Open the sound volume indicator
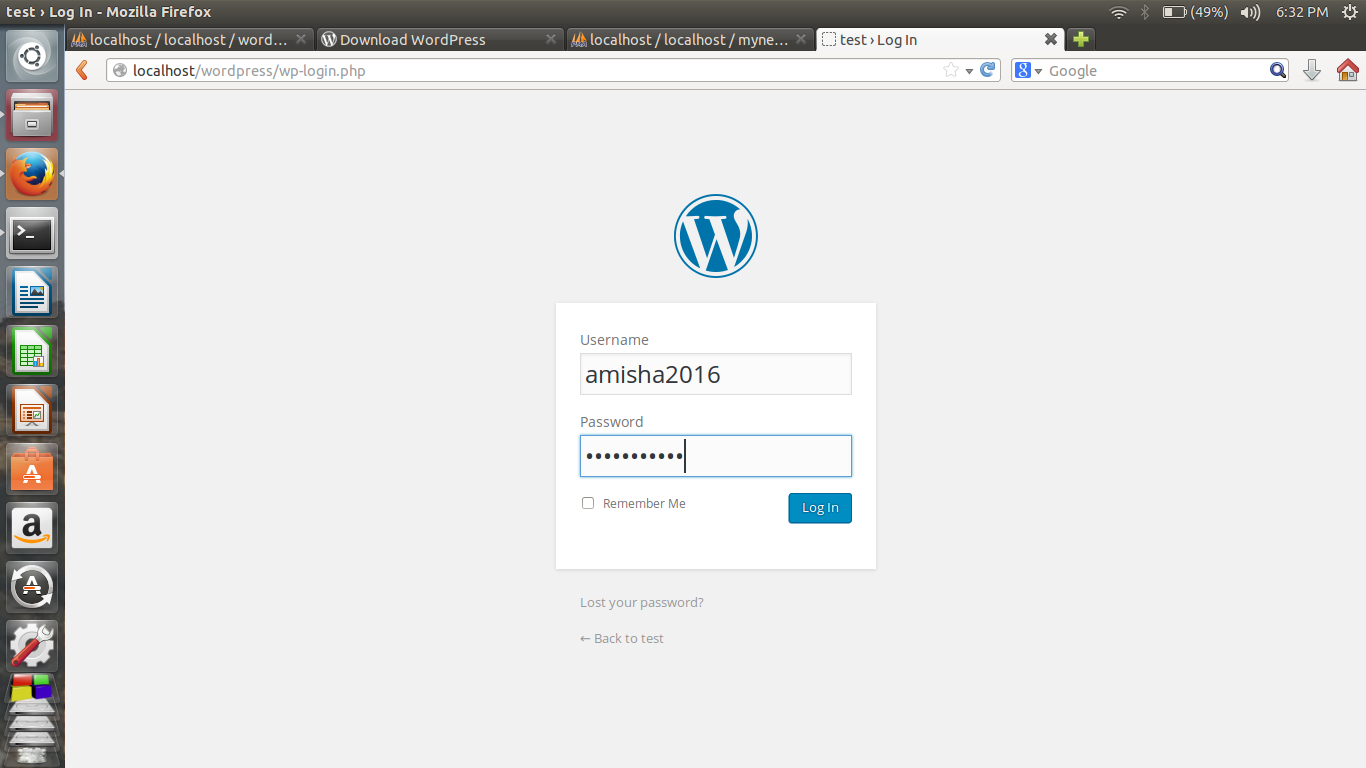This screenshot has height=768, width=1366. point(1250,12)
